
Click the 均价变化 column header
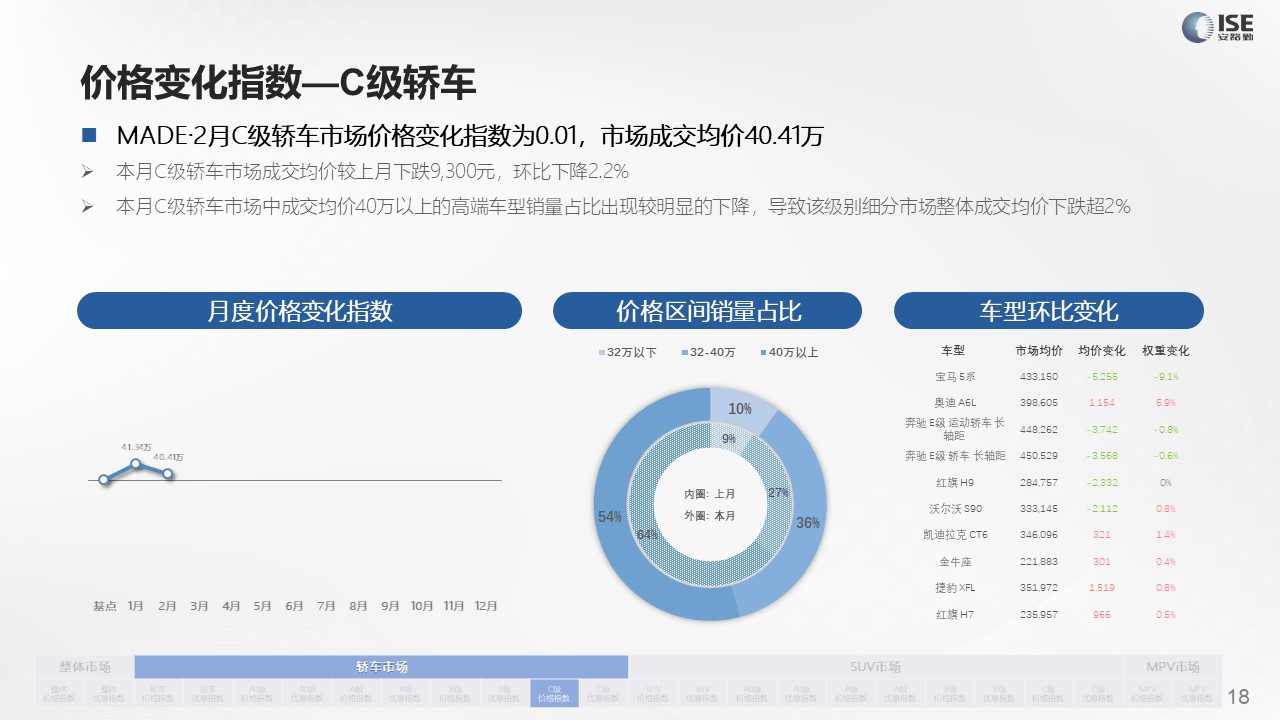coord(1102,351)
